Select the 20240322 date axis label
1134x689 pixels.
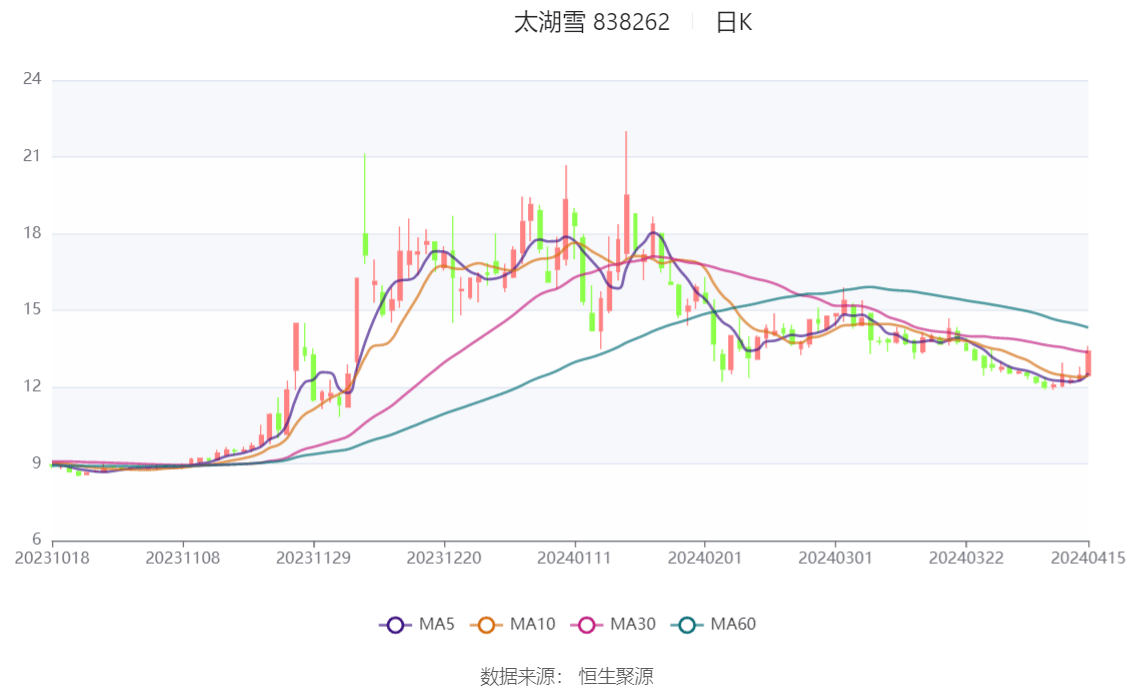click(x=965, y=558)
